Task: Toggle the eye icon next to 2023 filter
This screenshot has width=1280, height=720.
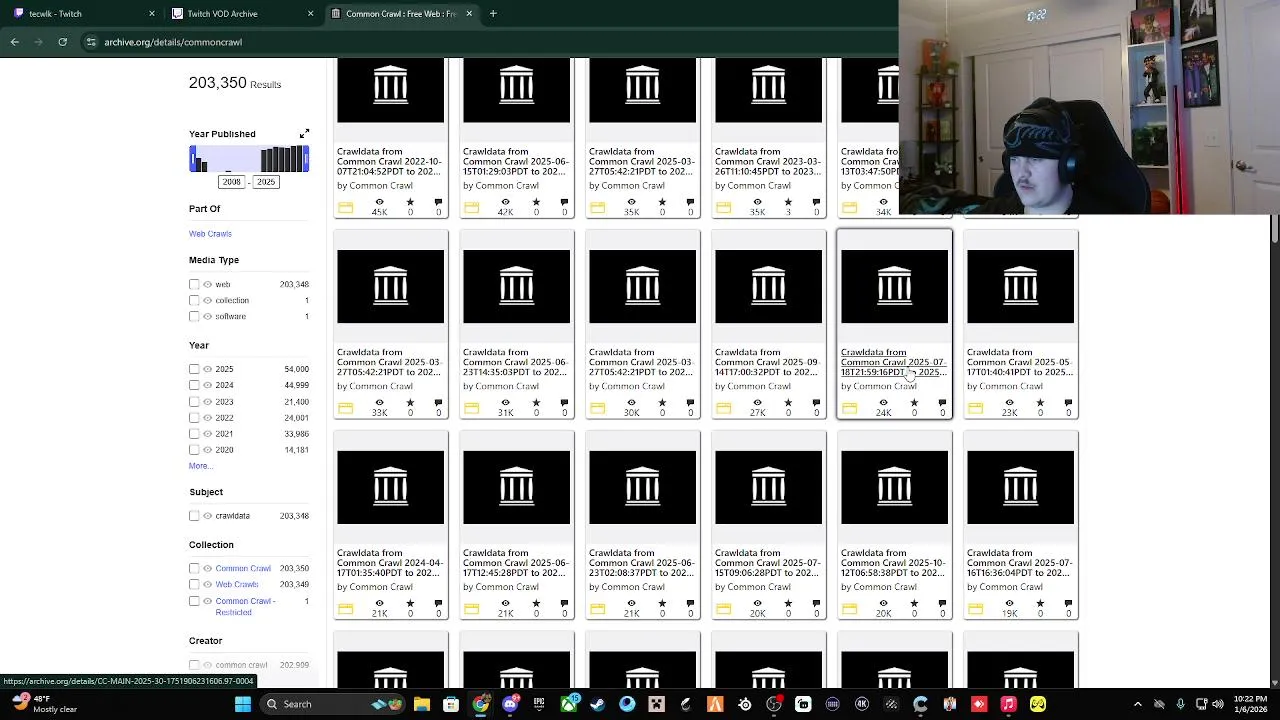Action: (x=207, y=402)
